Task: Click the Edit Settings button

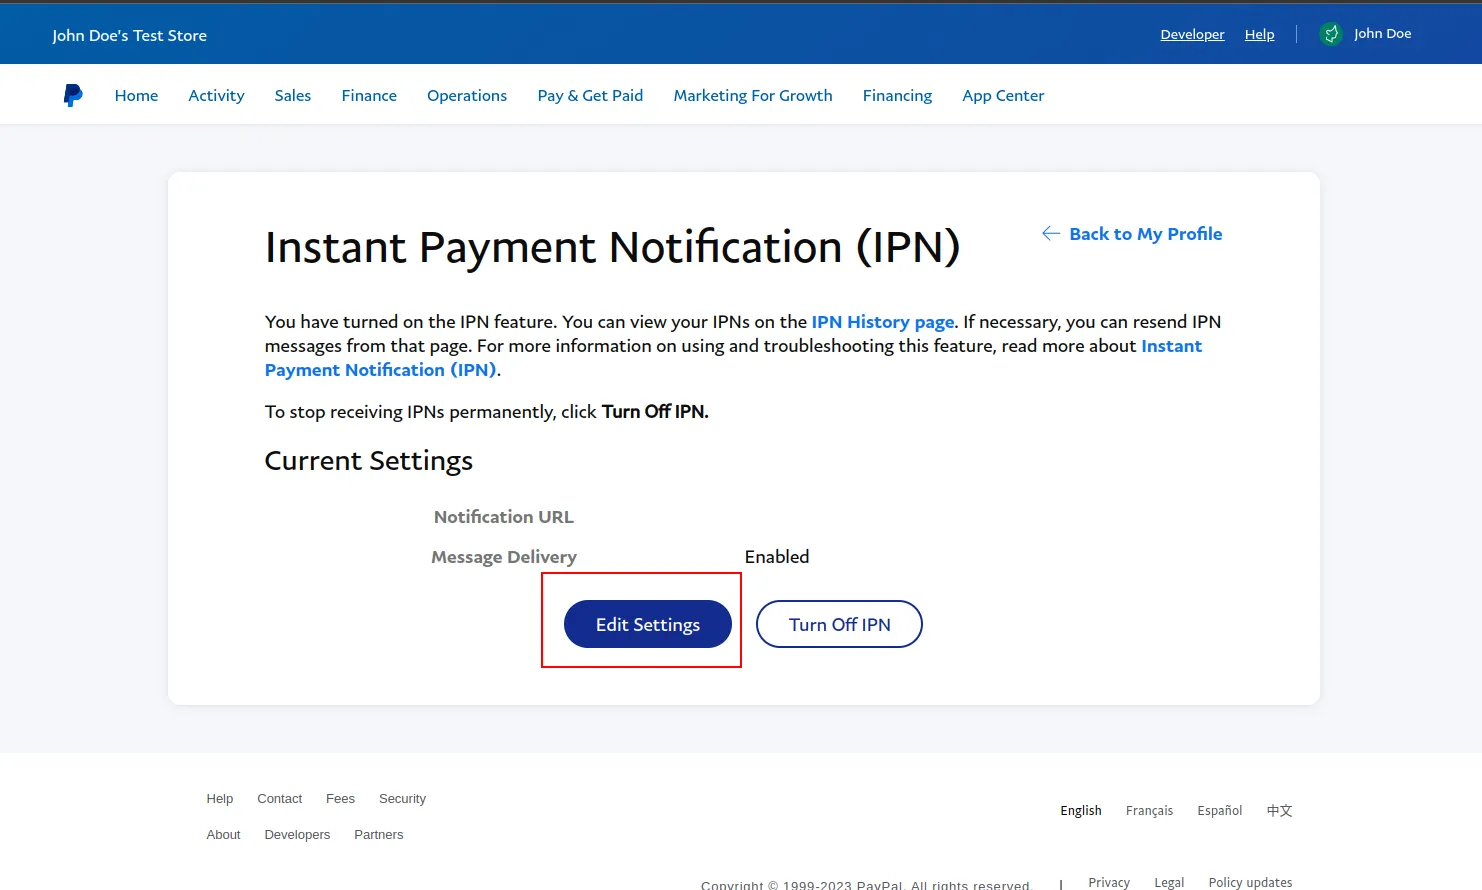Action: click(646, 623)
